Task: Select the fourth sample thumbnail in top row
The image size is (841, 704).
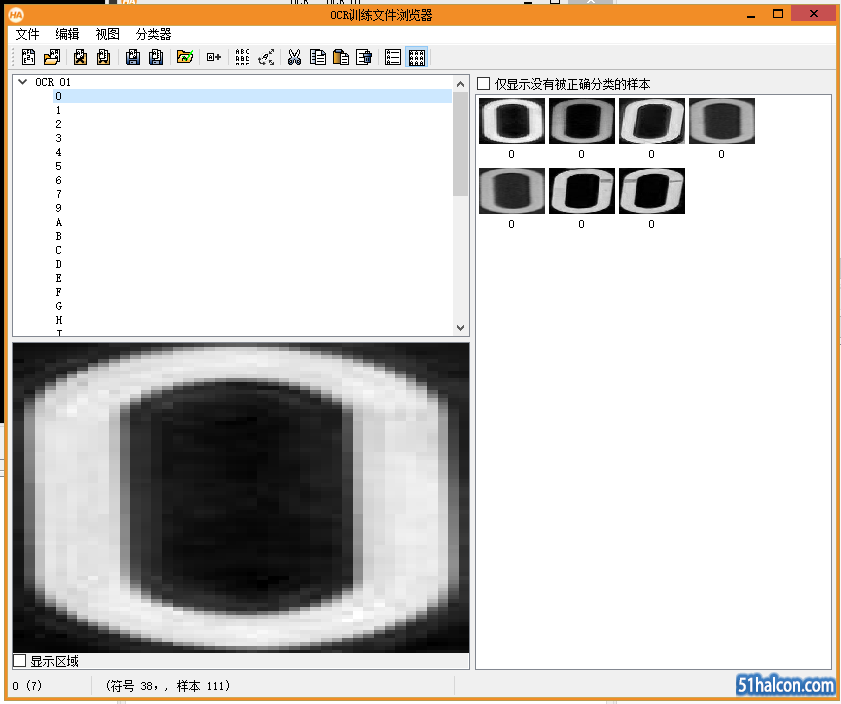Action: pyautogui.click(x=722, y=121)
